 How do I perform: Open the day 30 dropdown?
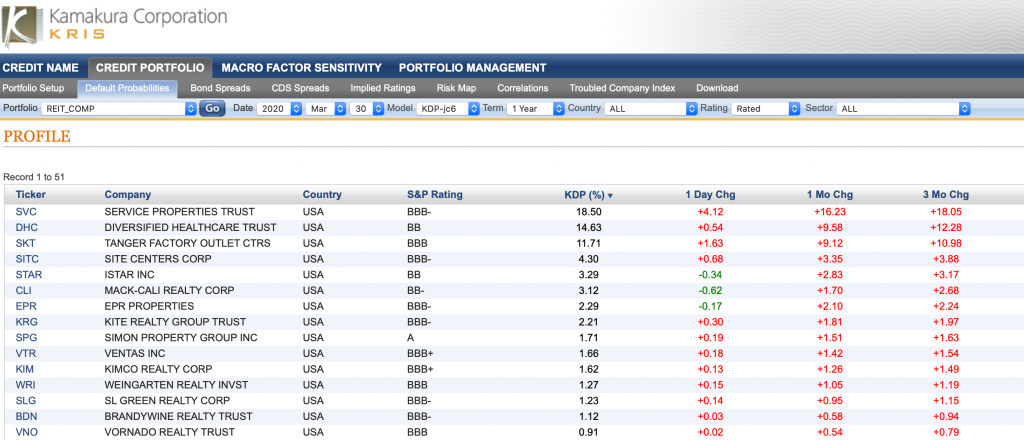pos(366,109)
